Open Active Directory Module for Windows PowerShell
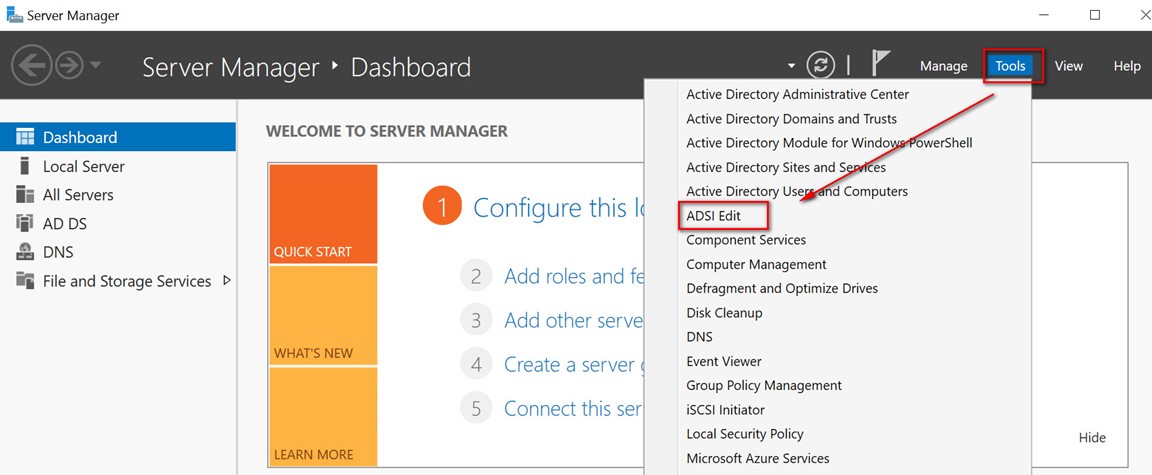Image resolution: width=1152 pixels, height=475 pixels. (829, 142)
